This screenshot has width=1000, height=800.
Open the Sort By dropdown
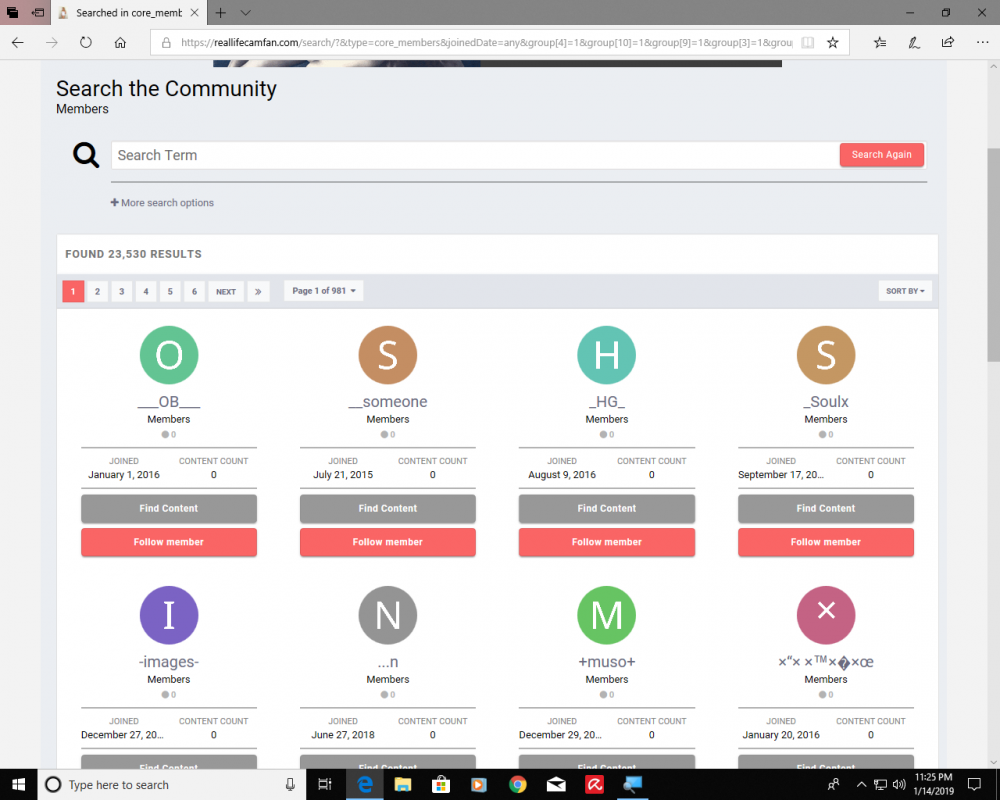(x=905, y=291)
